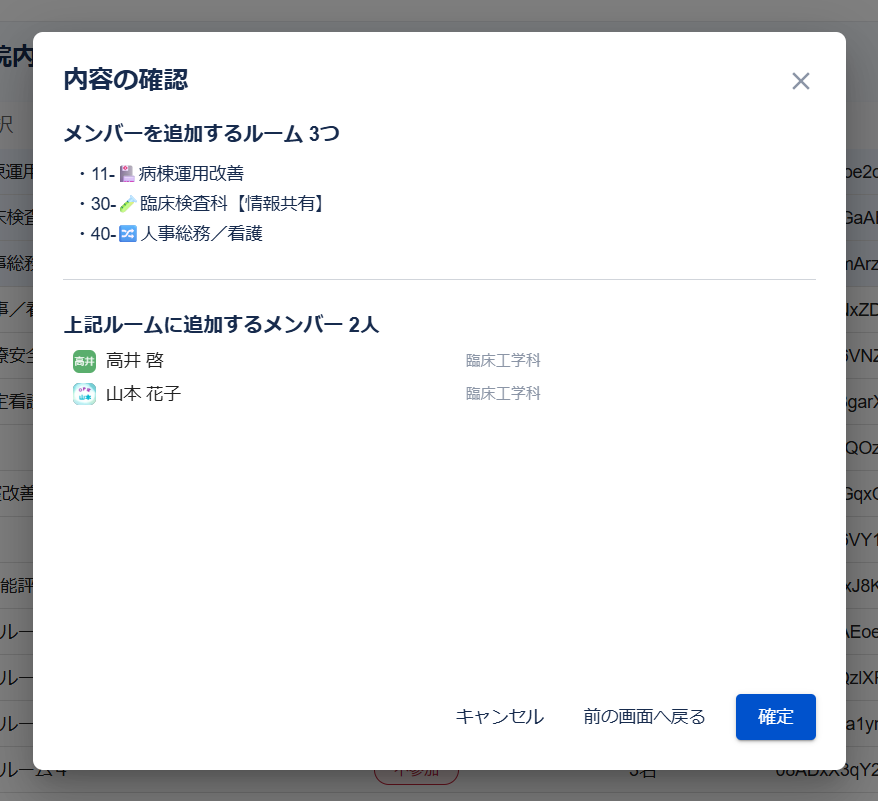Cancel the operation via キャンセル
The image size is (878, 801).
tap(499, 717)
